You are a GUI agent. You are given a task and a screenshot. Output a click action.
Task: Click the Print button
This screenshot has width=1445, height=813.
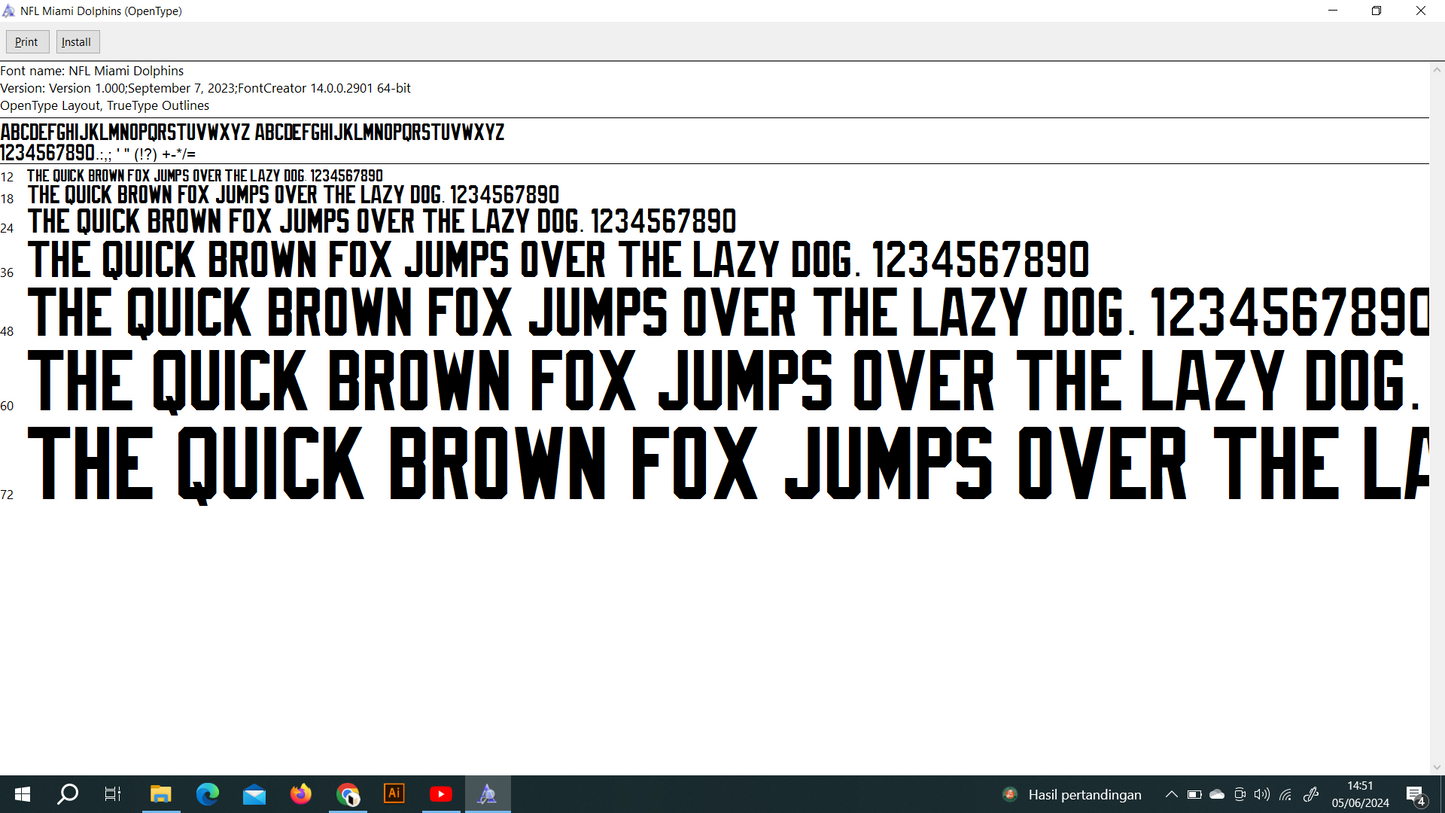27,42
